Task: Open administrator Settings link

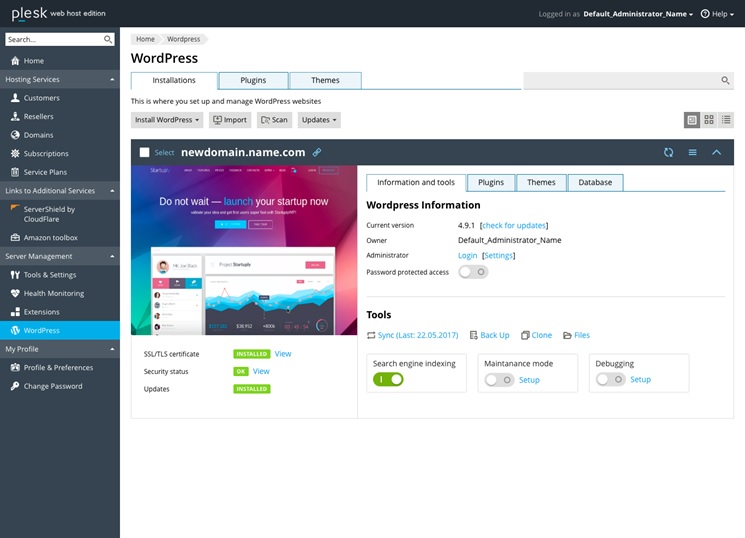Action: [498, 256]
